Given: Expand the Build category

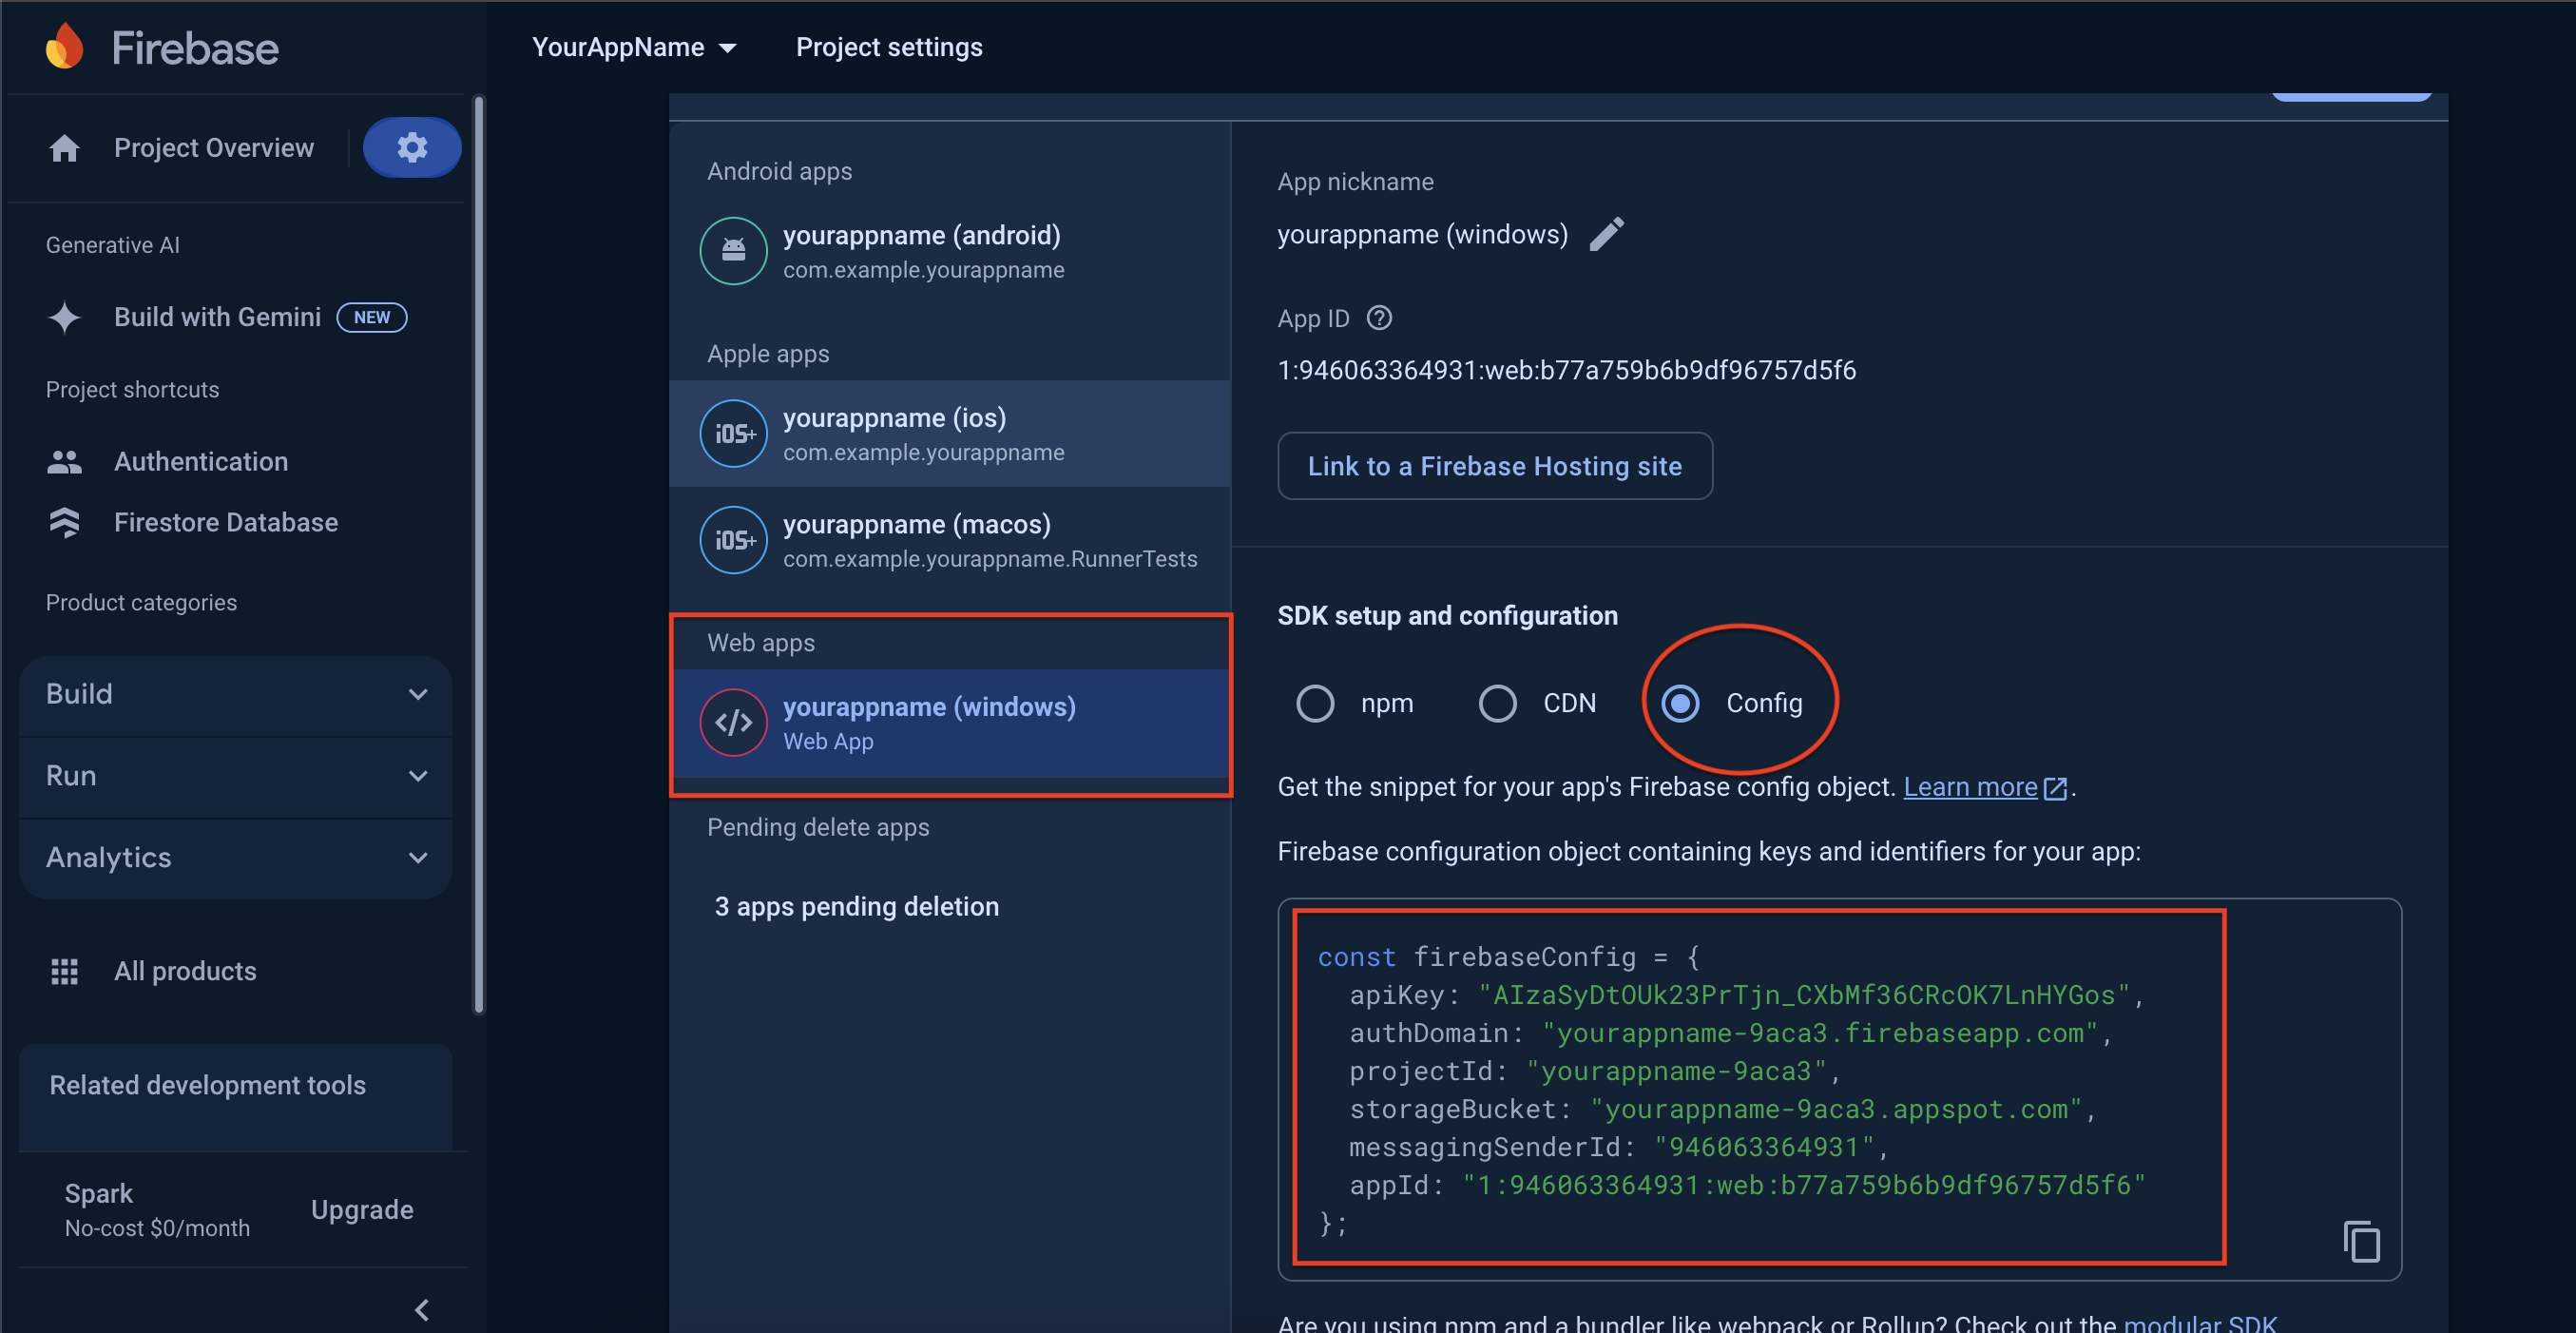Looking at the screenshot, I should click(x=235, y=694).
